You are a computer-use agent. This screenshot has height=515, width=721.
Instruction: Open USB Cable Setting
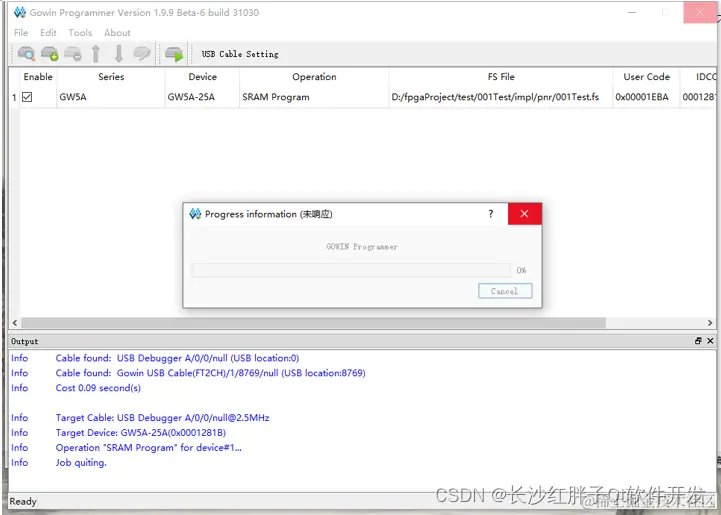click(240, 54)
